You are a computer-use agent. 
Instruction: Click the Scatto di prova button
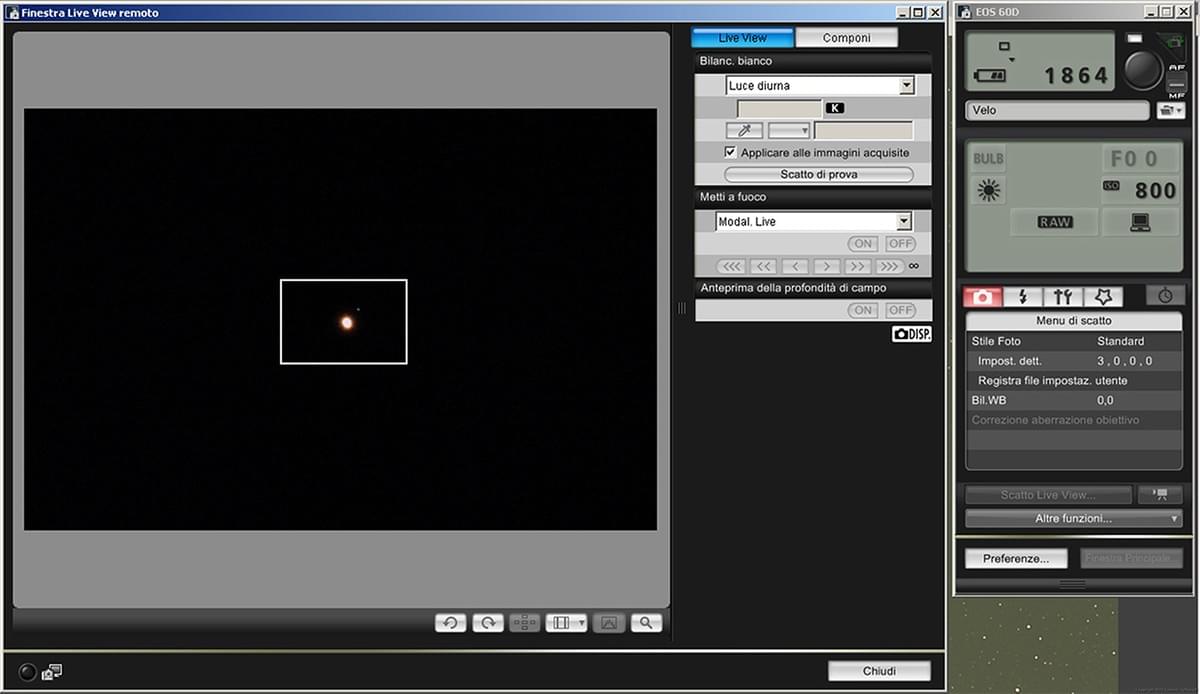[819, 175]
